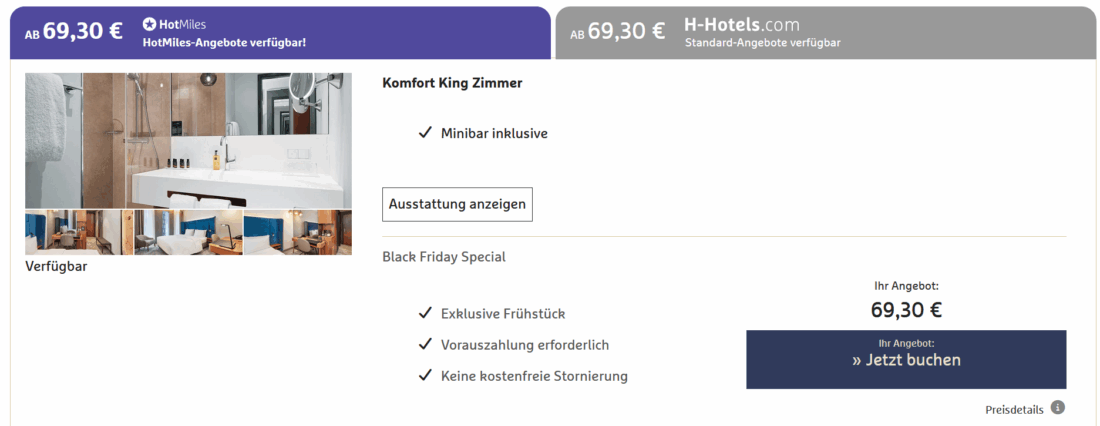
Task: Open the Preisdetails link
Action: (1014, 409)
